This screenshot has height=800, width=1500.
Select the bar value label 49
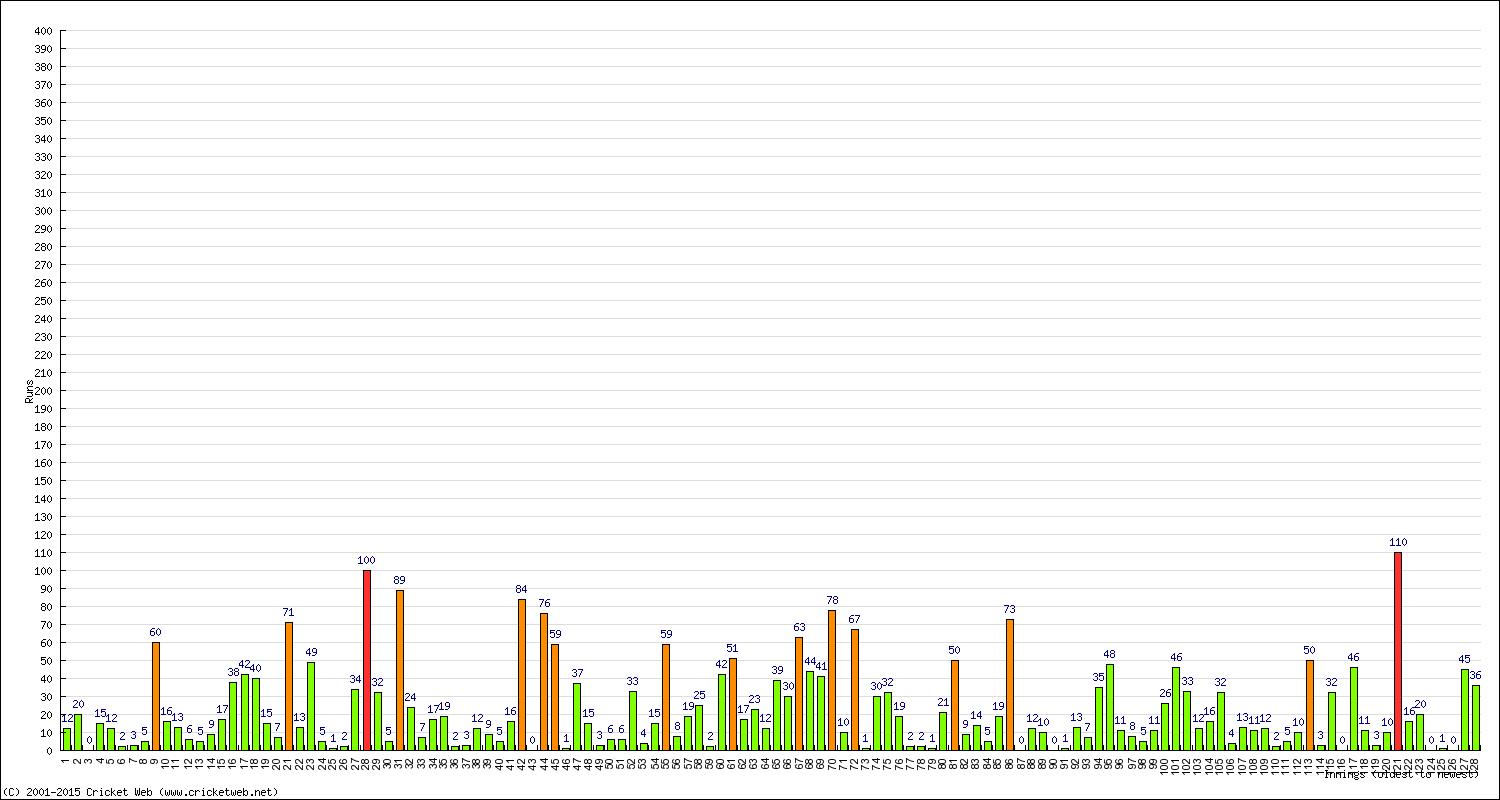click(311, 652)
